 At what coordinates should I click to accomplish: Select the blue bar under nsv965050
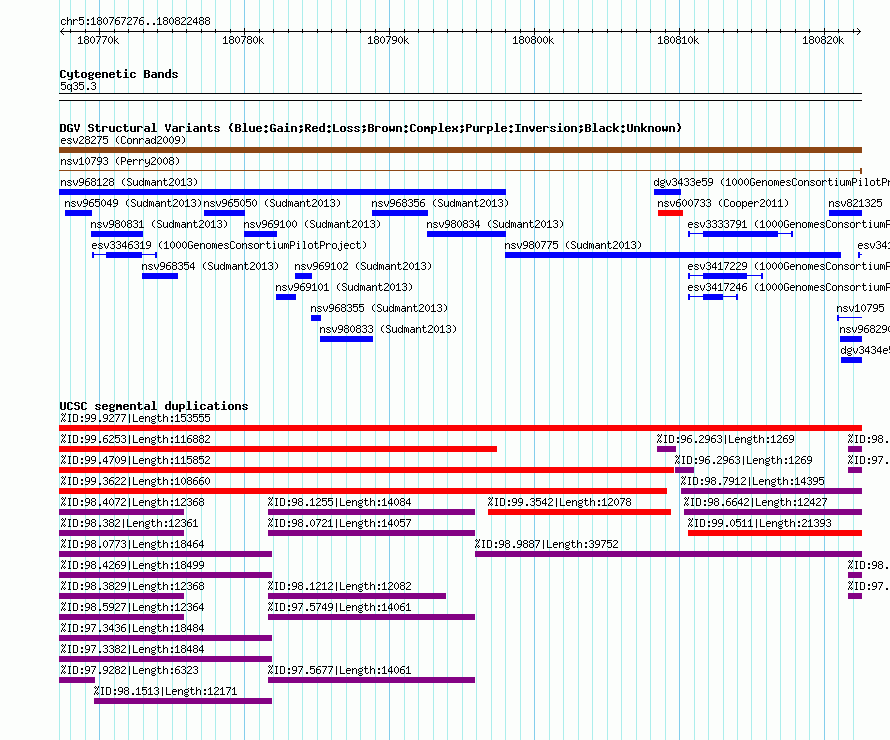224,213
